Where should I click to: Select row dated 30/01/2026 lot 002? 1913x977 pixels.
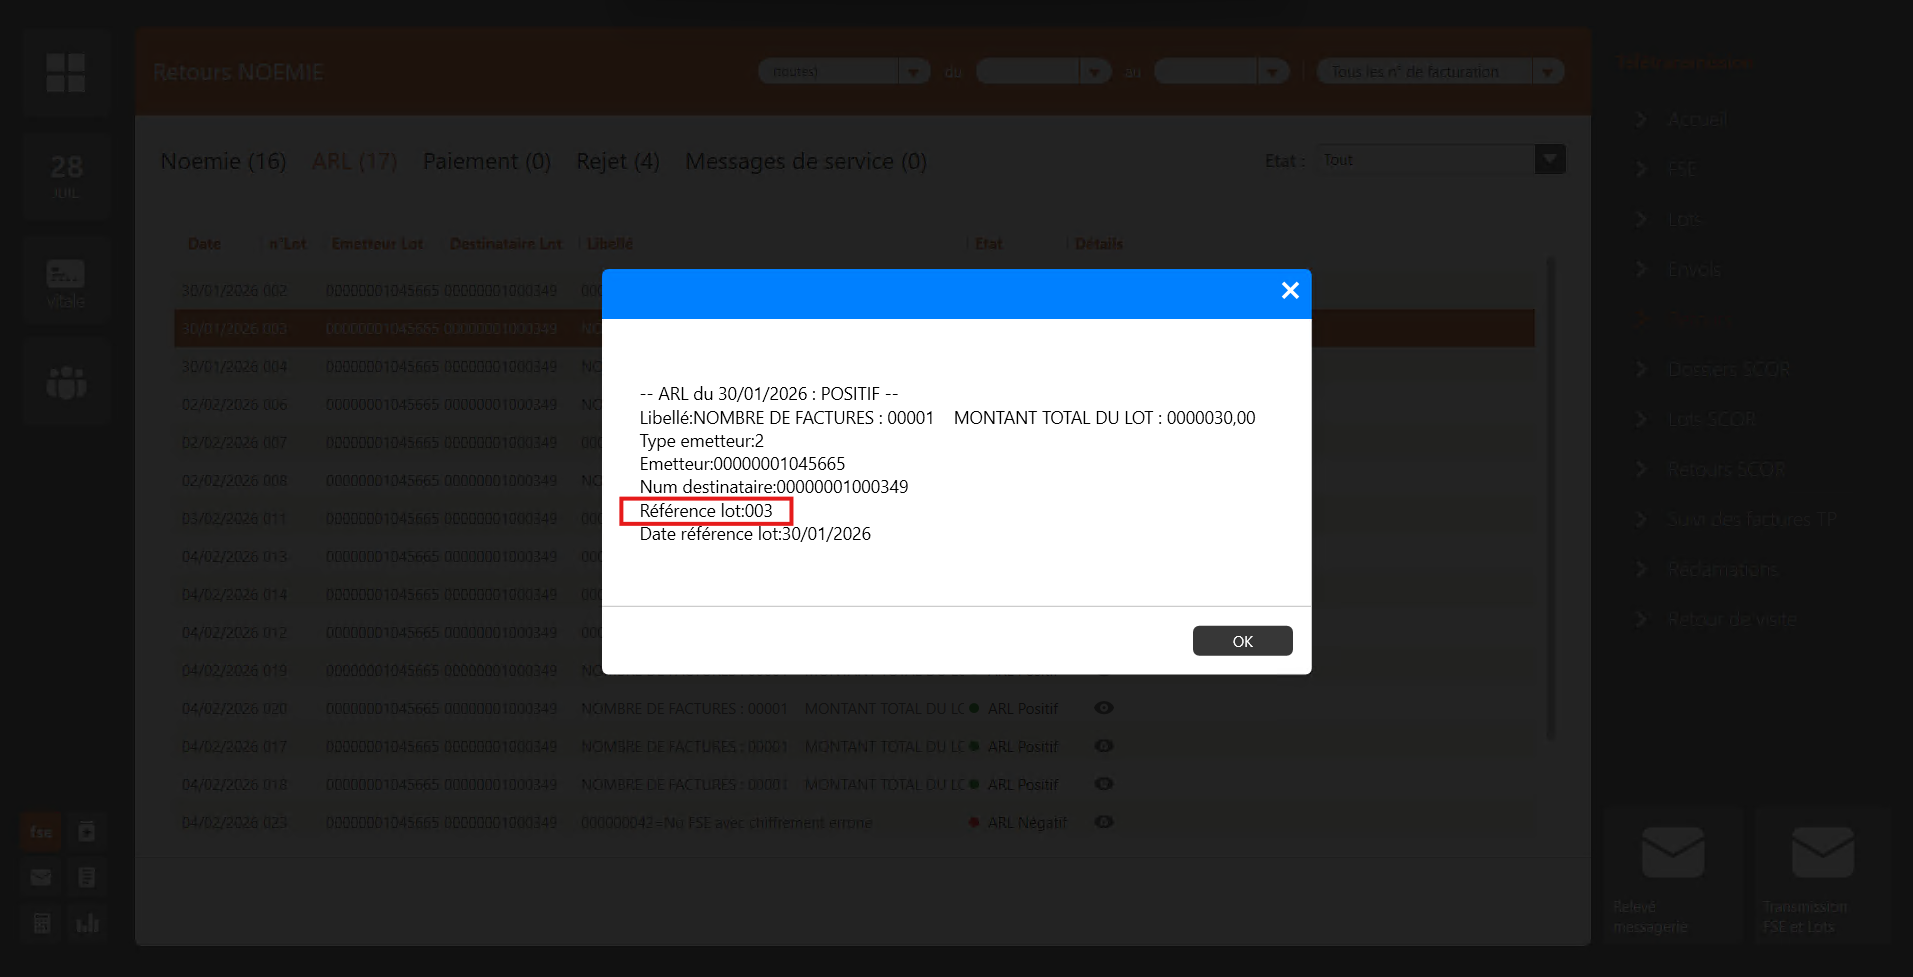[855, 290]
